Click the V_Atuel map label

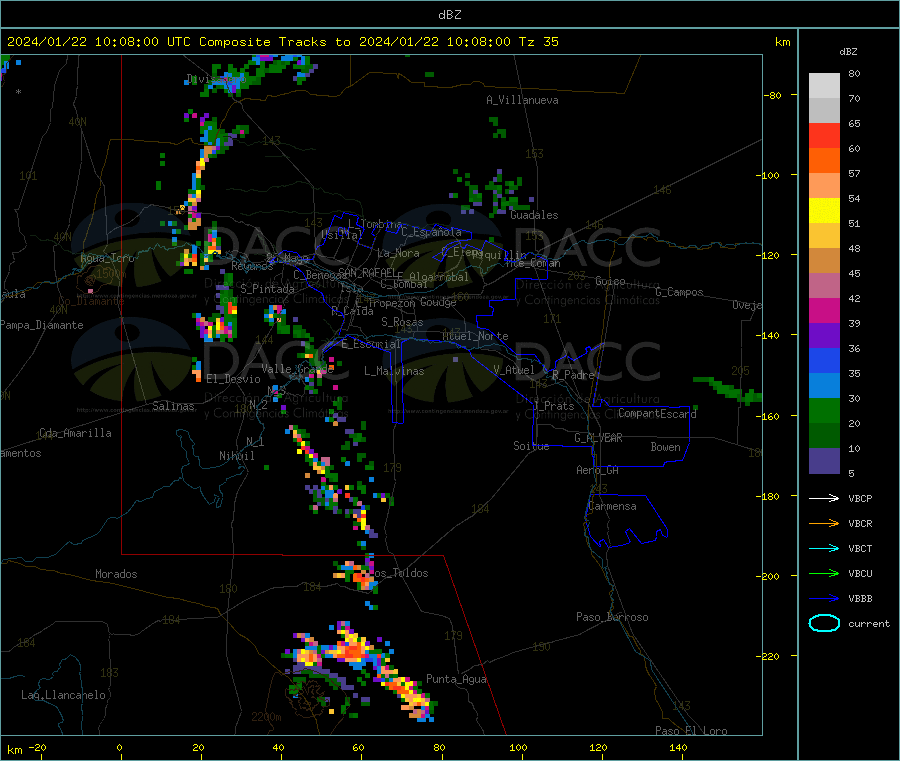click(x=514, y=370)
